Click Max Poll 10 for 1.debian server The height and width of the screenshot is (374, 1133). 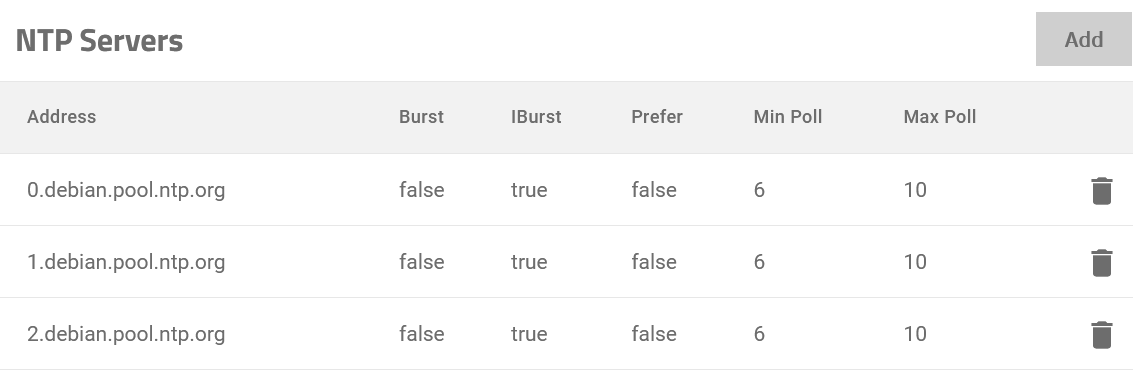click(915, 262)
